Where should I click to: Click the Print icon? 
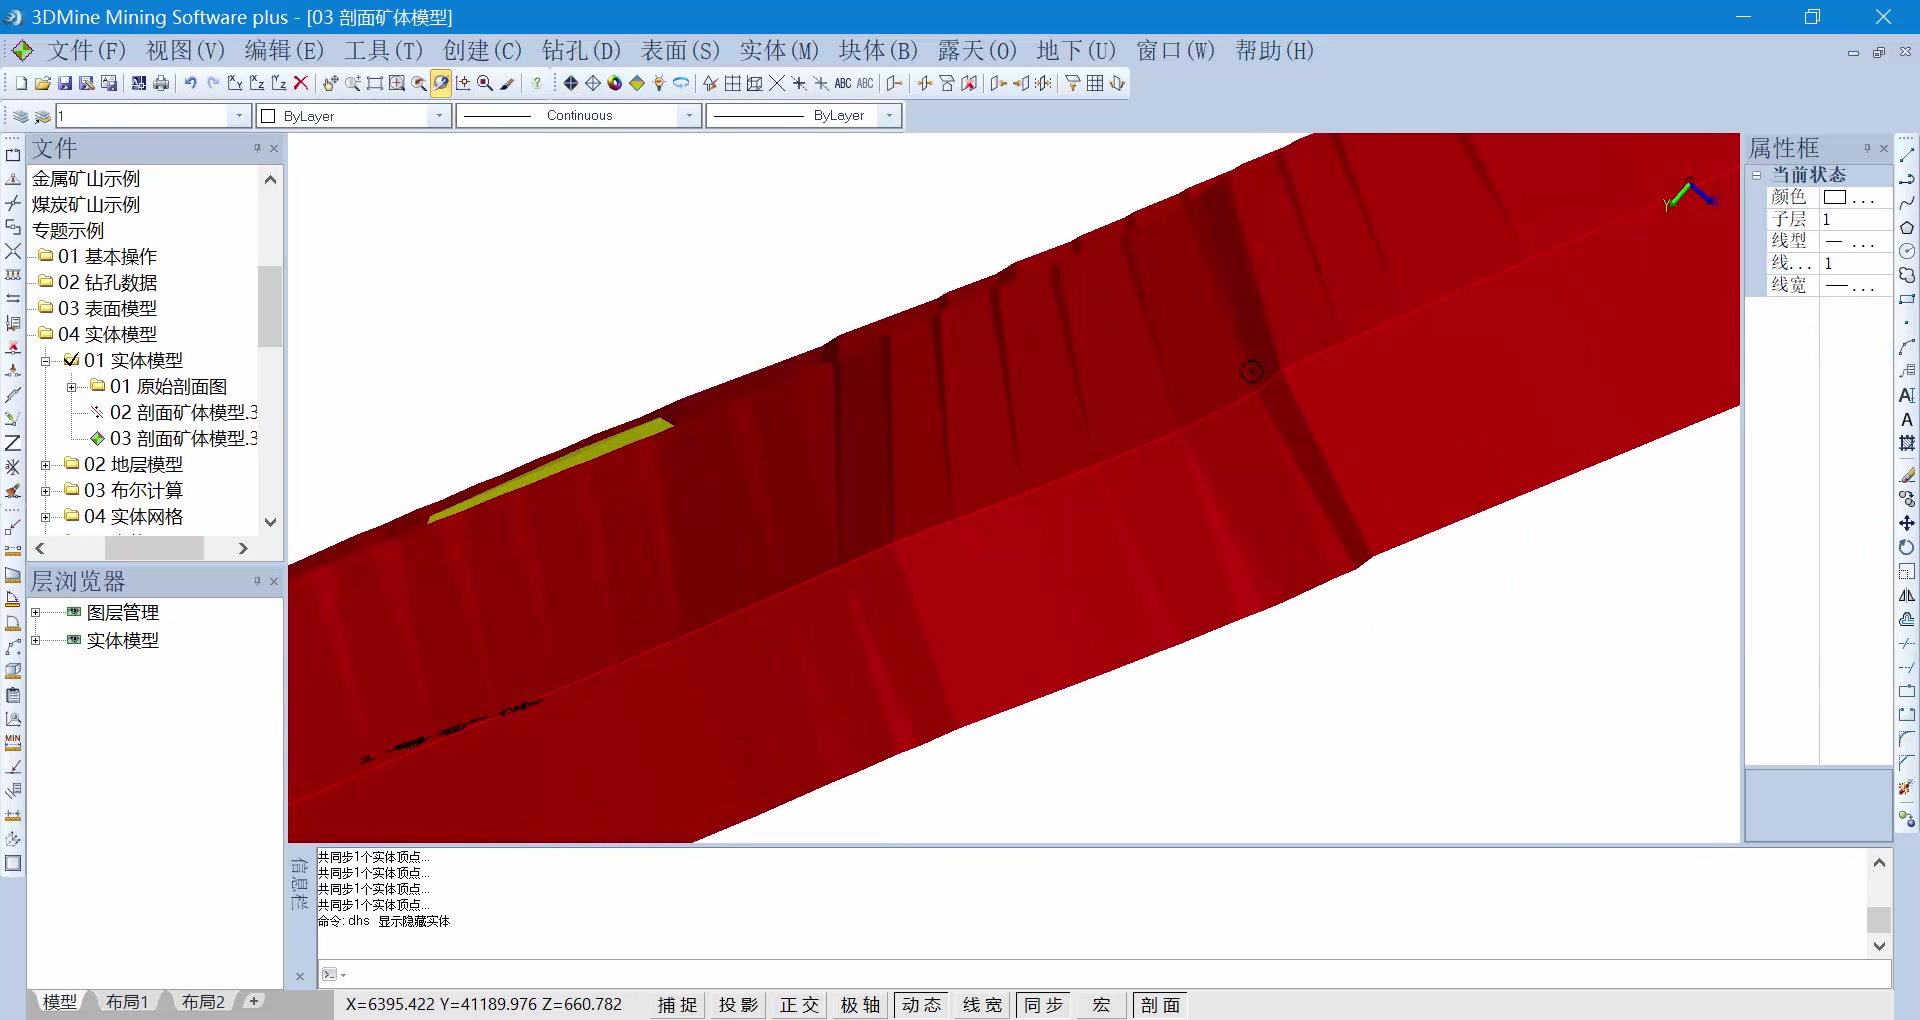[160, 84]
